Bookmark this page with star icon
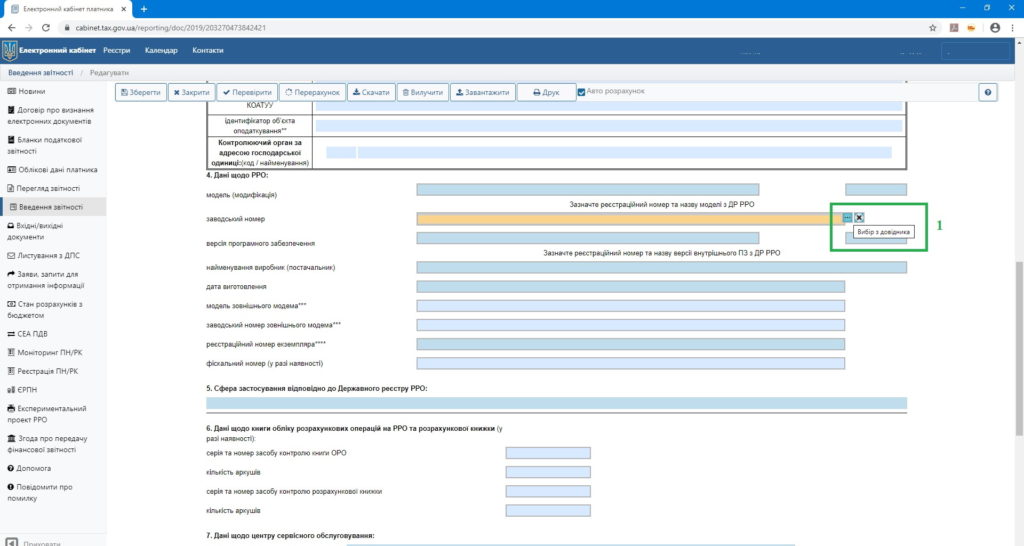This screenshot has height=546, width=1024. [x=932, y=28]
